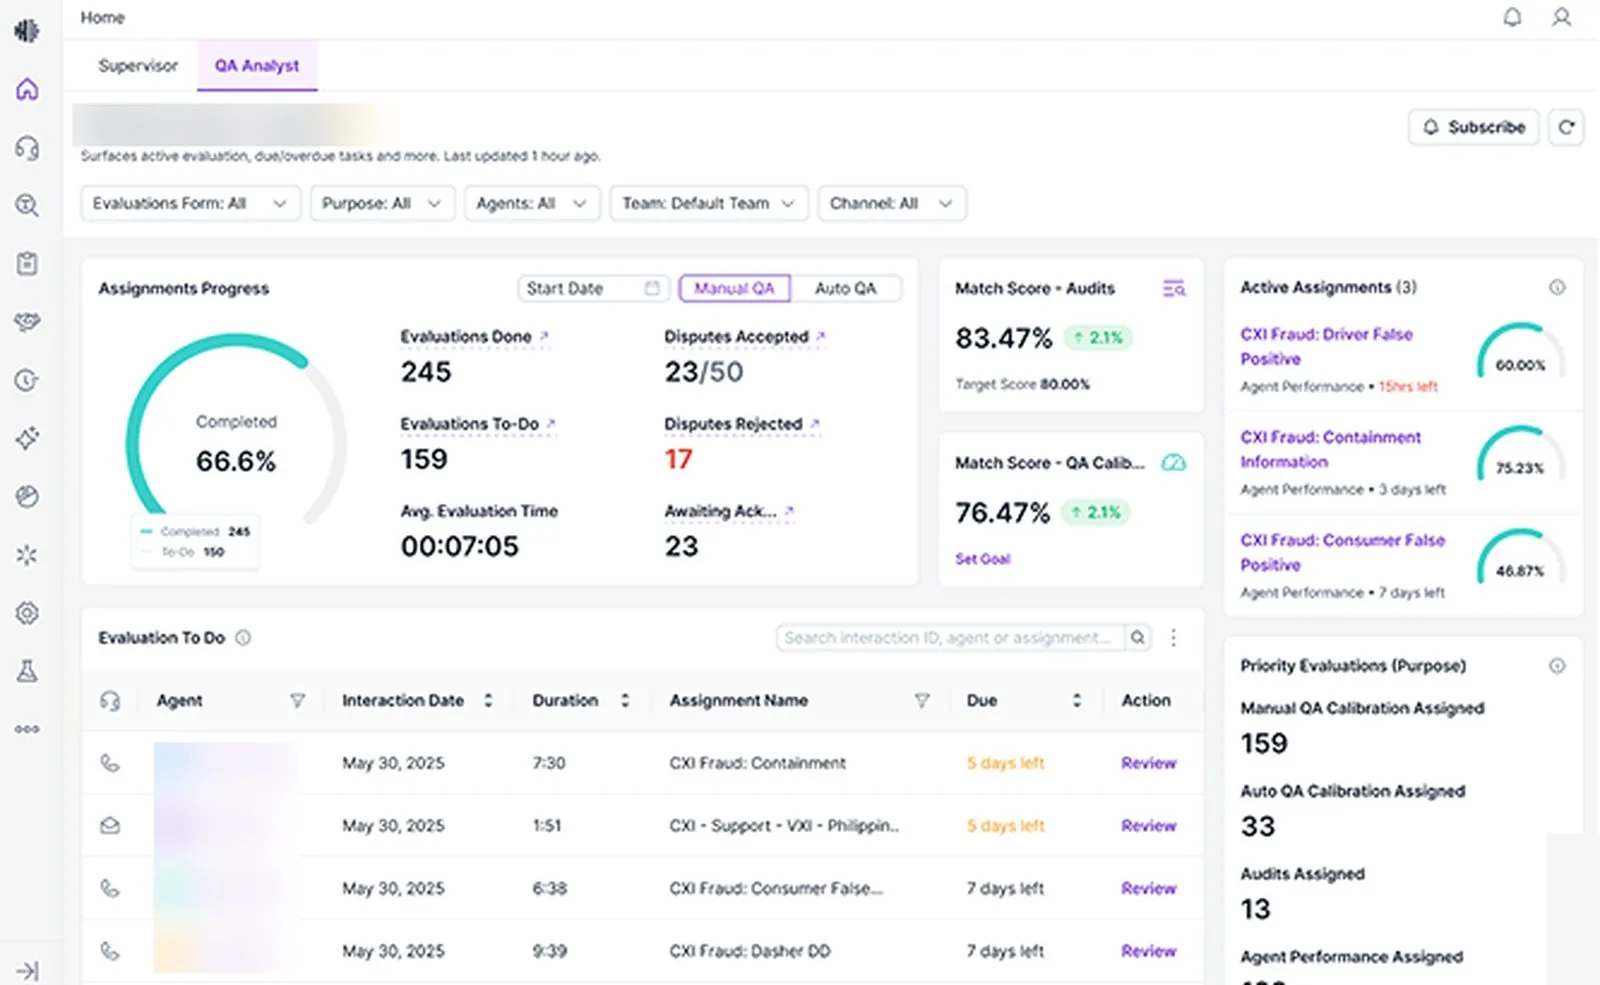
Task: Select the QA Analyst tab
Action: (257, 66)
